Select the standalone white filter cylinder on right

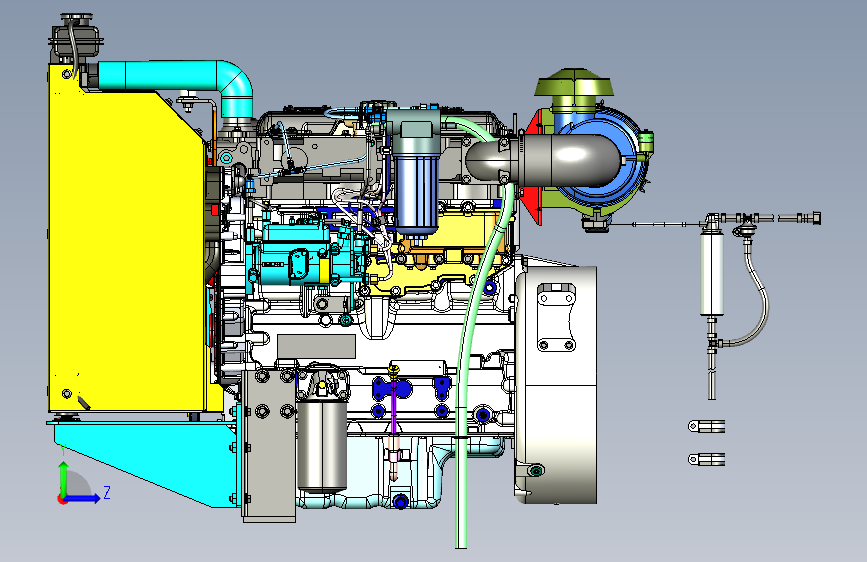point(712,274)
